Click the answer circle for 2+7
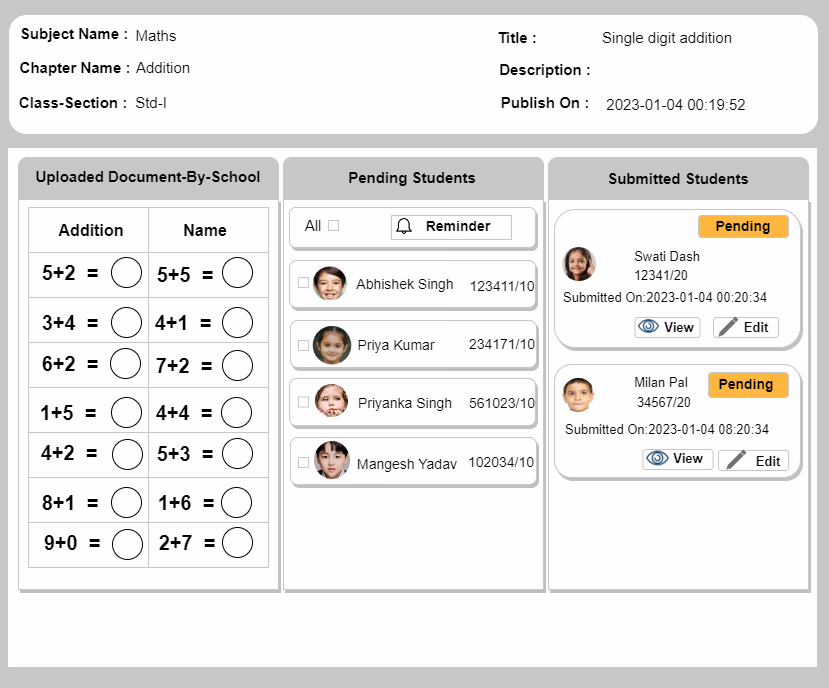This screenshot has height=688, width=829. pyautogui.click(x=237, y=543)
